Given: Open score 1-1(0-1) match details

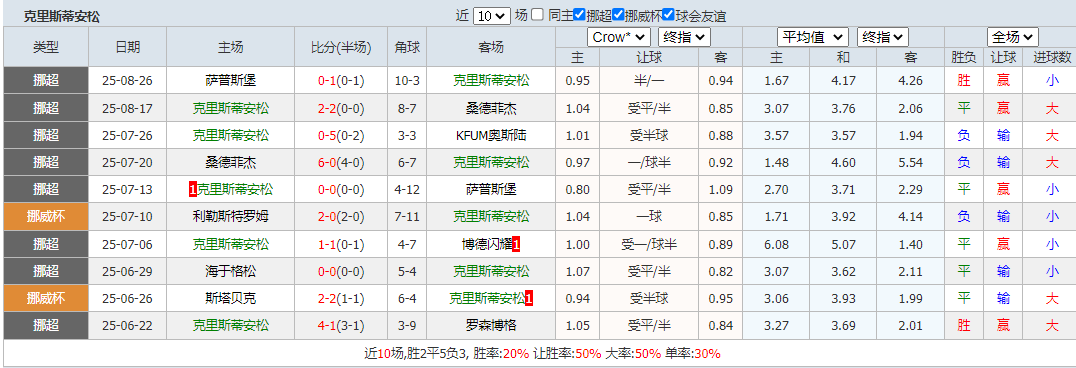Looking at the screenshot, I should tap(341, 244).
